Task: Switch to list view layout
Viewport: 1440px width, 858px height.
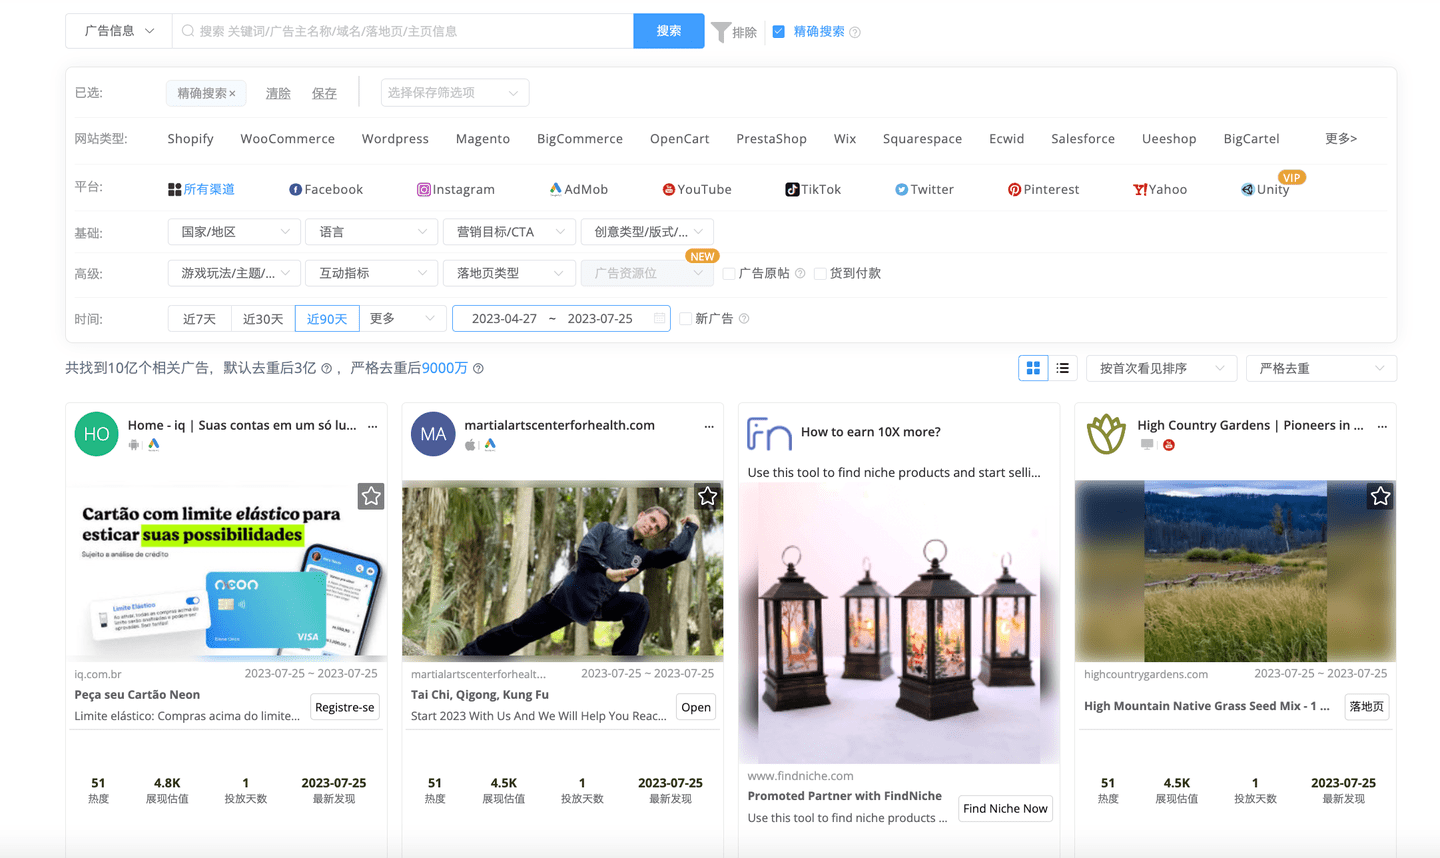Action: pos(1062,368)
